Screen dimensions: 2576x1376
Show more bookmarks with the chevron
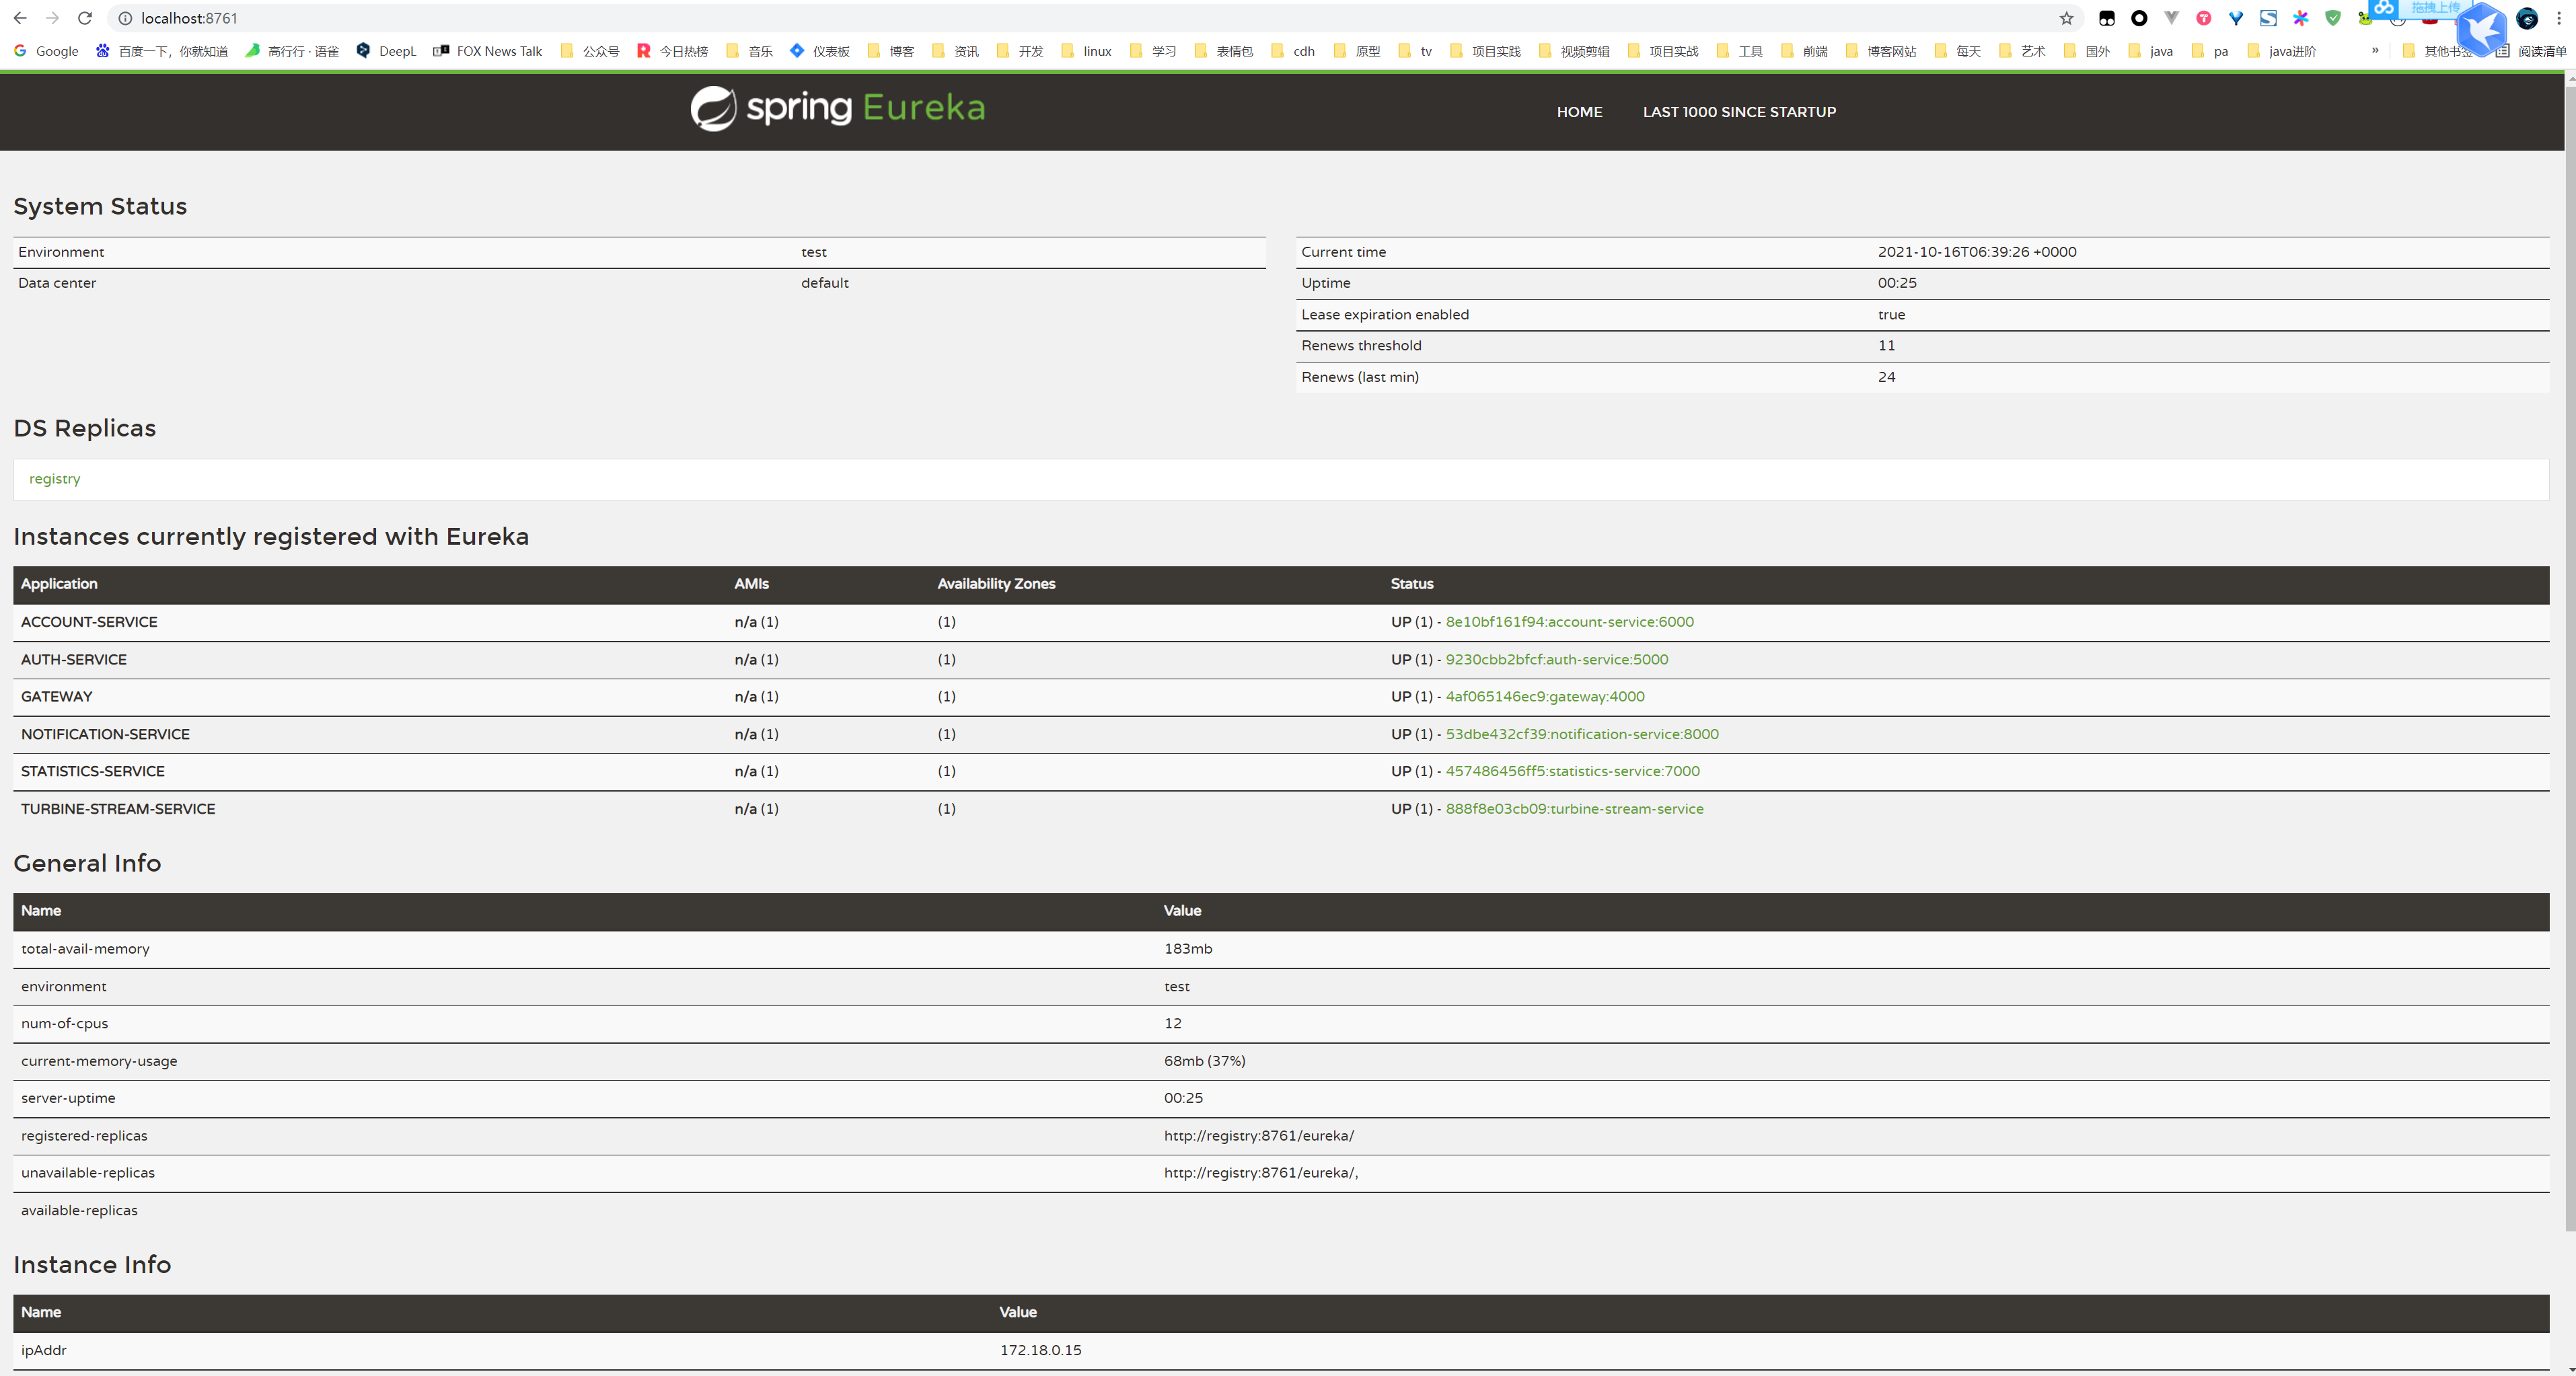[x=2375, y=50]
